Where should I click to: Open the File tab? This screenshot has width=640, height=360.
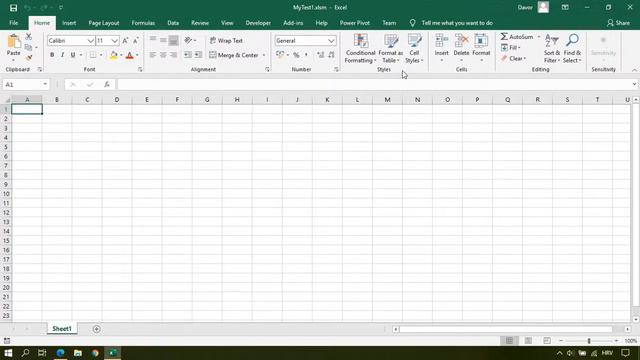point(13,23)
